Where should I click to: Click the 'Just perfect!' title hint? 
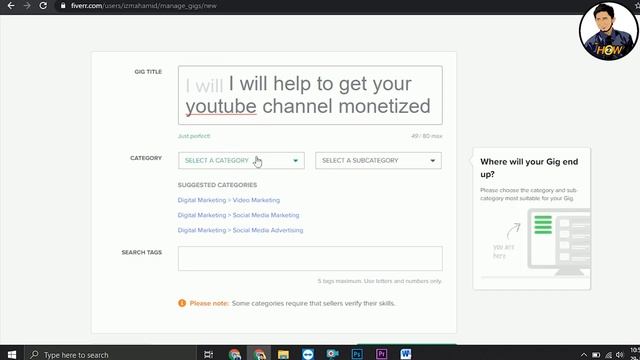click(x=194, y=136)
